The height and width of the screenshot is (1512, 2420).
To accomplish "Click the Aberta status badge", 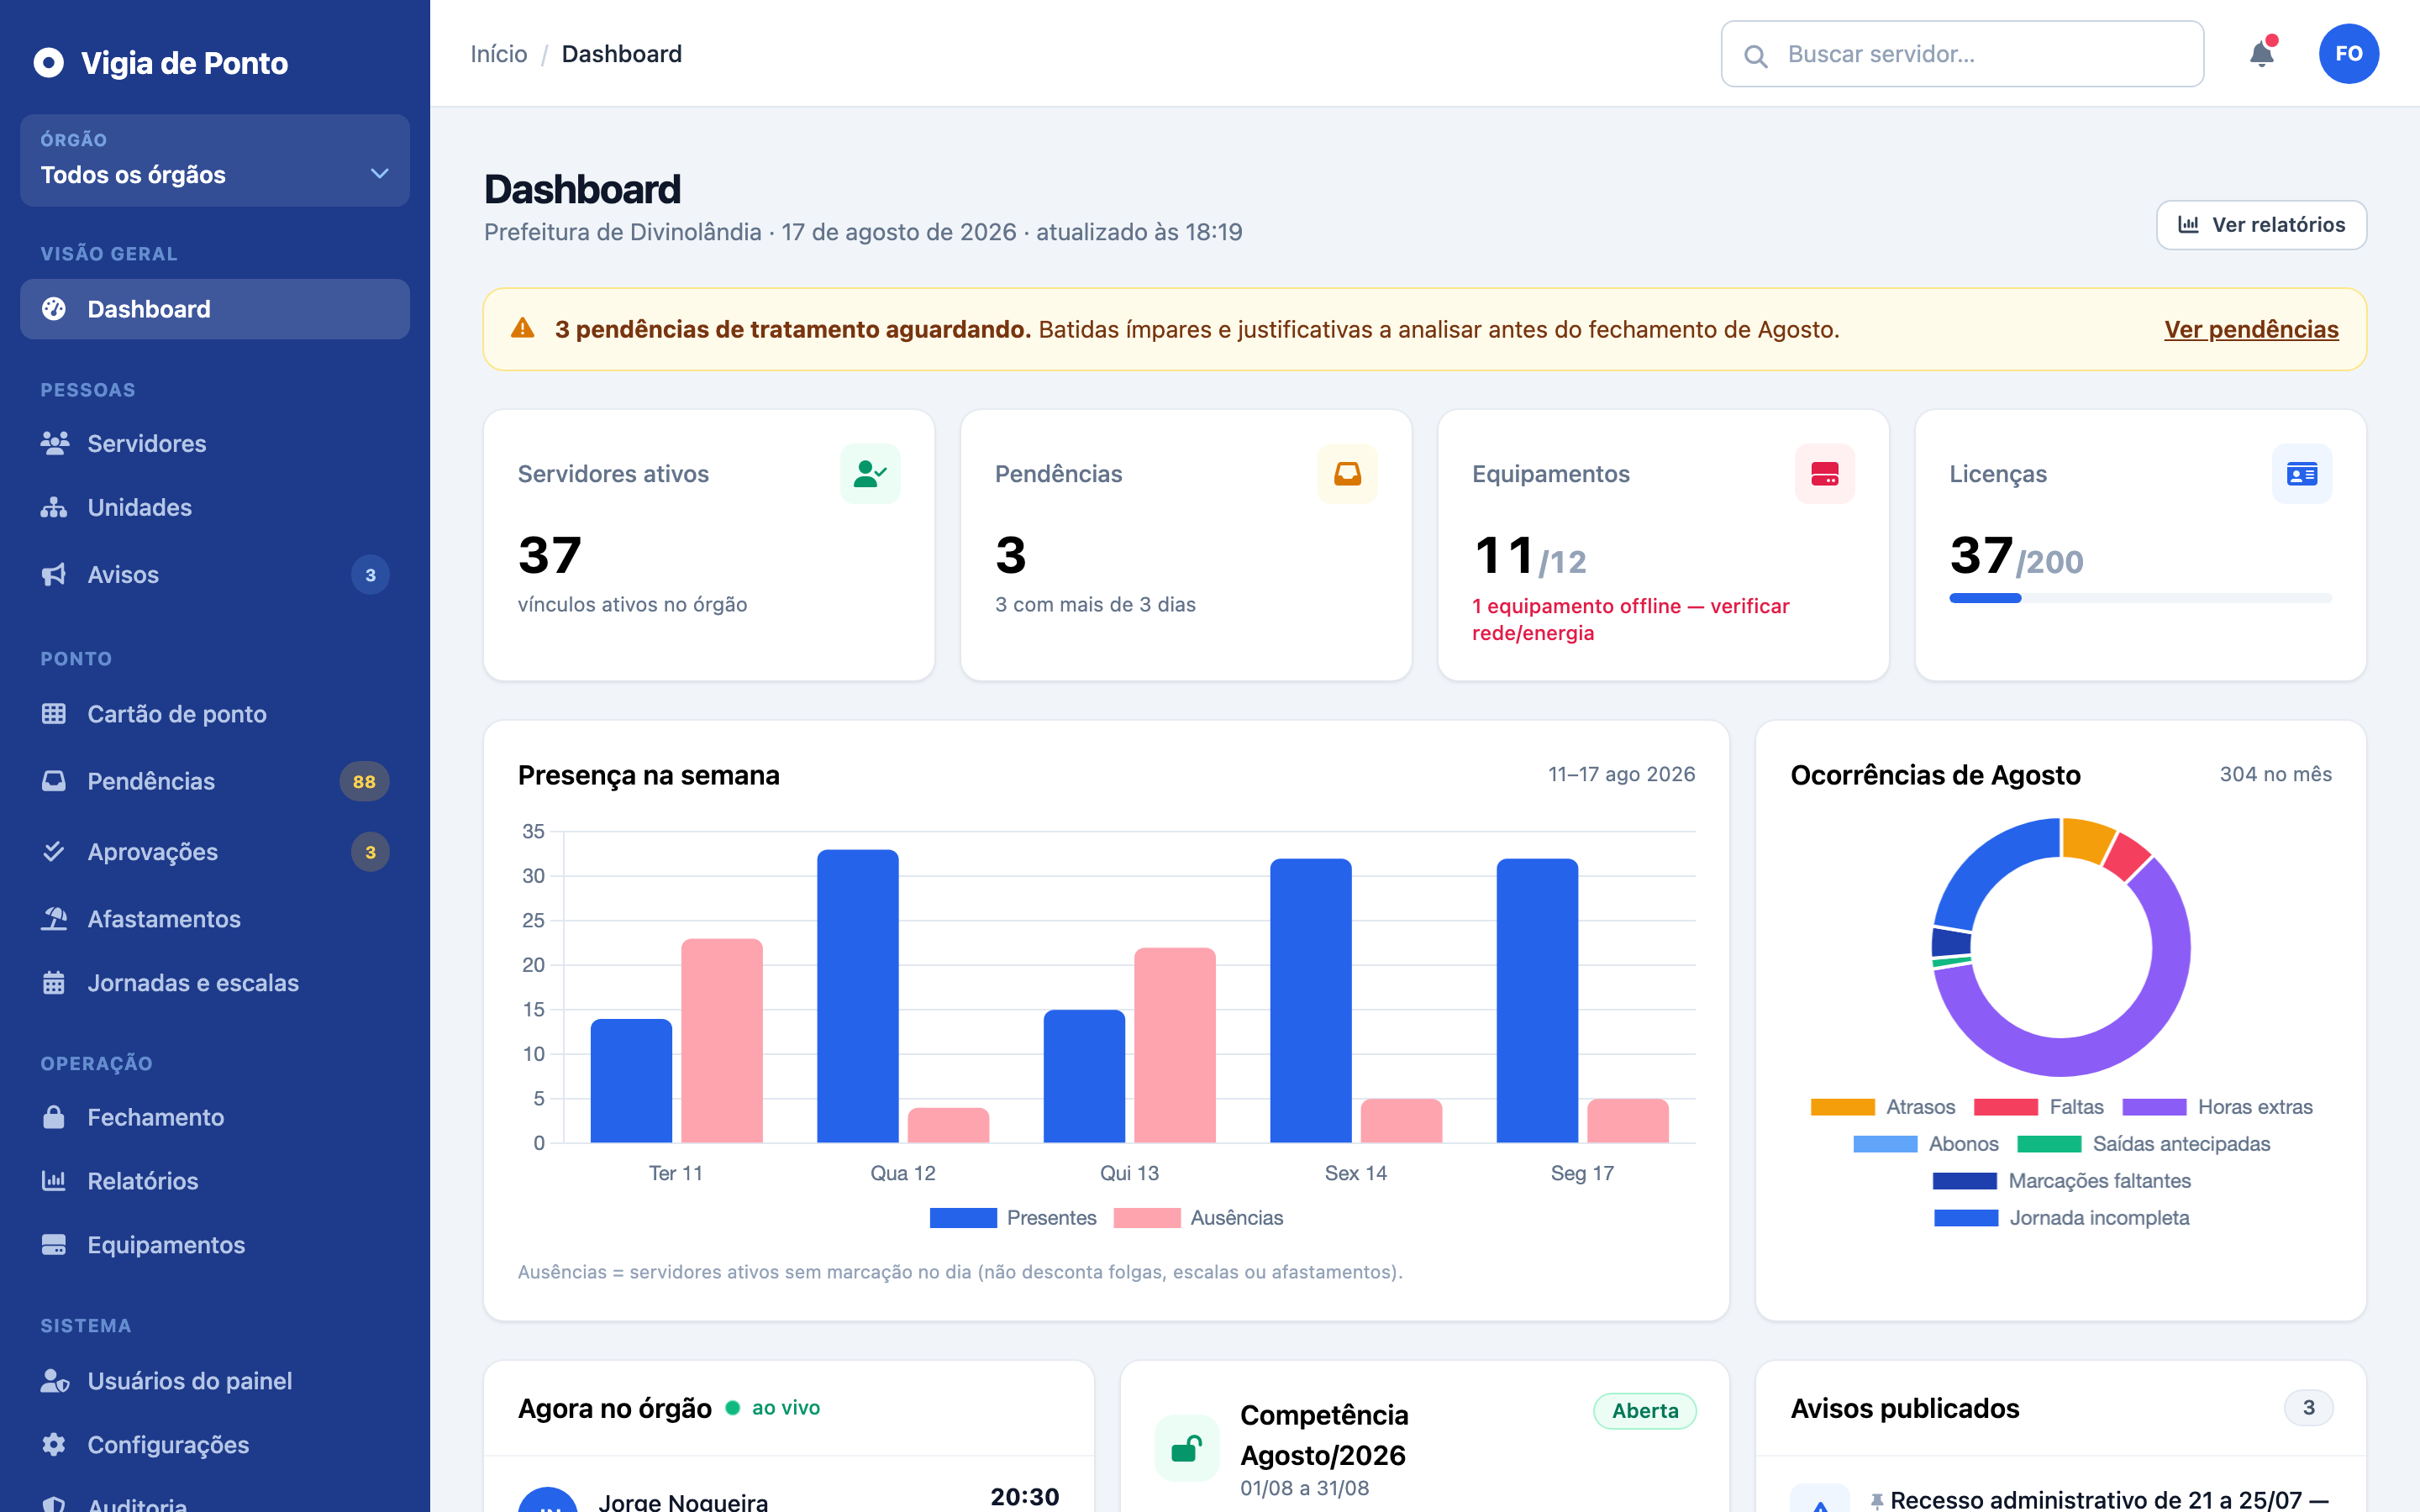I will click(1644, 1410).
